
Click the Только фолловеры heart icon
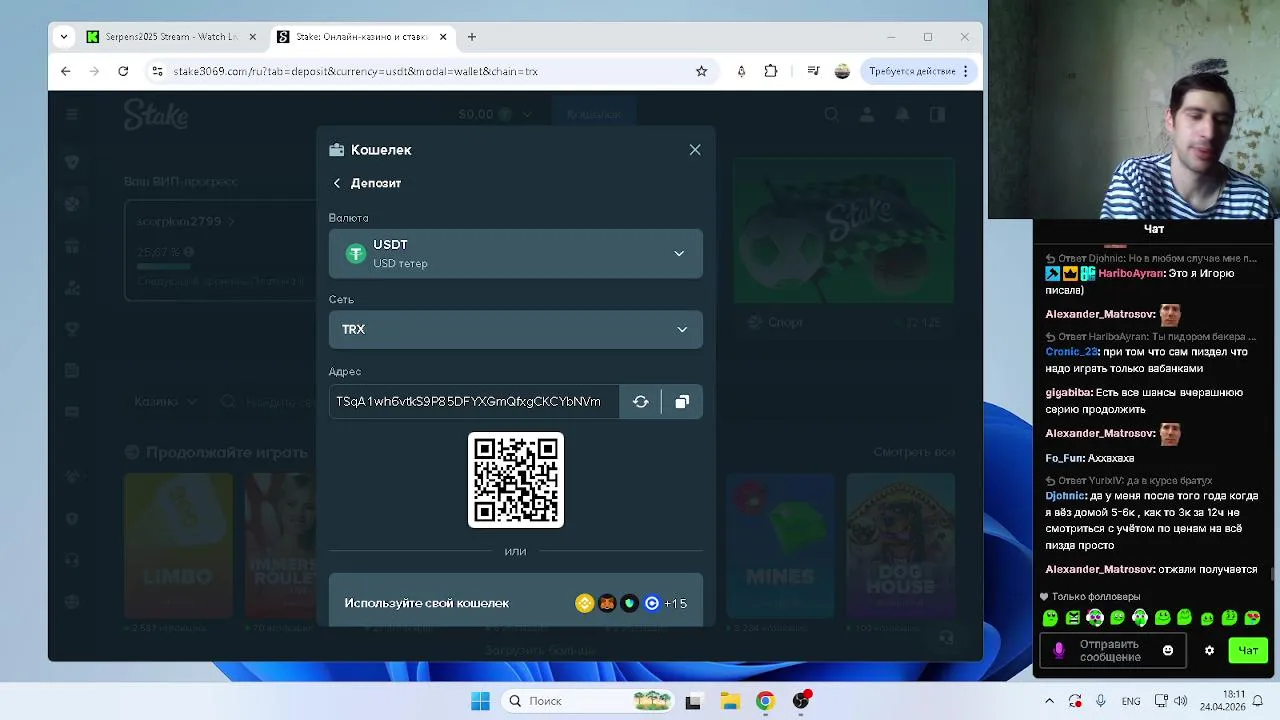(x=1044, y=597)
